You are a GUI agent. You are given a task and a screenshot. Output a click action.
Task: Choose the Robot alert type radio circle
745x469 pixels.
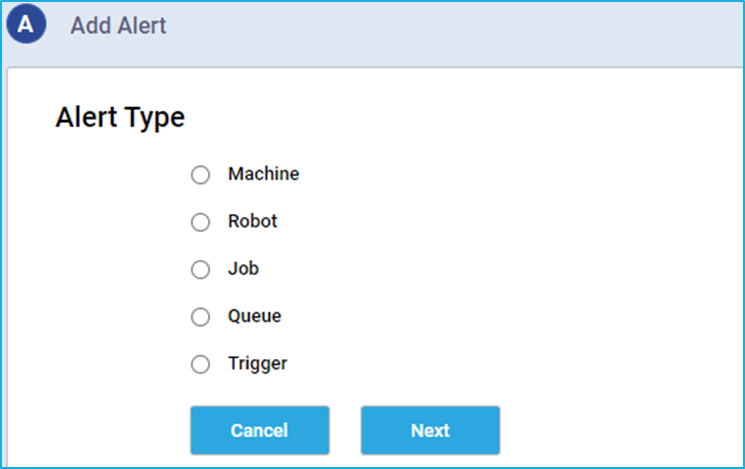coord(201,222)
